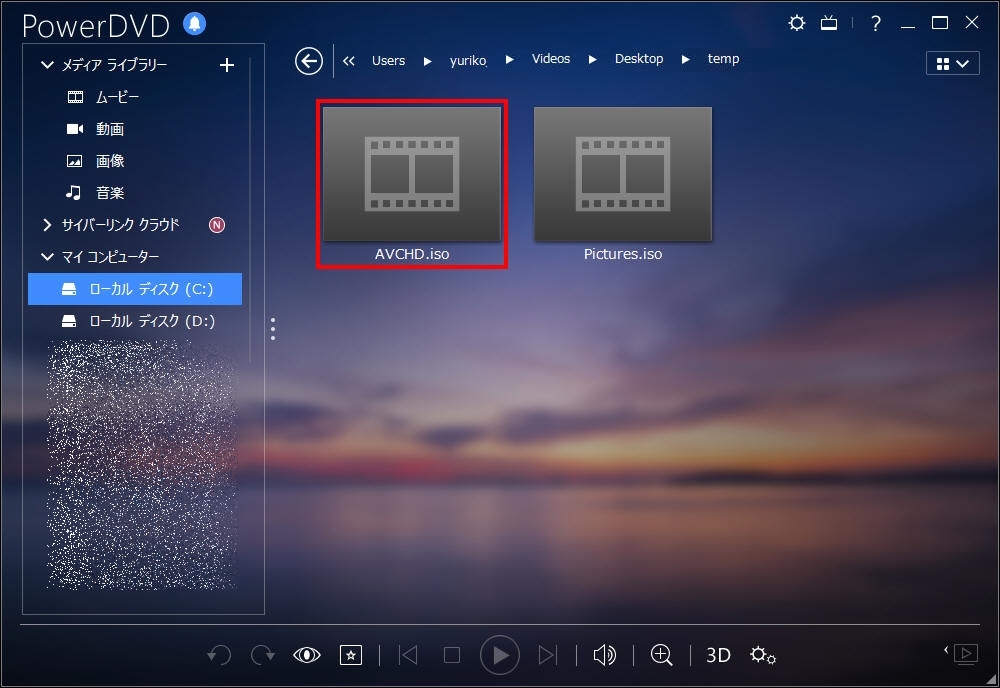The image size is (1000, 688).
Task: Rotate counterclockwise button in playback bar
Action: pyautogui.click(x=219, y=655)
